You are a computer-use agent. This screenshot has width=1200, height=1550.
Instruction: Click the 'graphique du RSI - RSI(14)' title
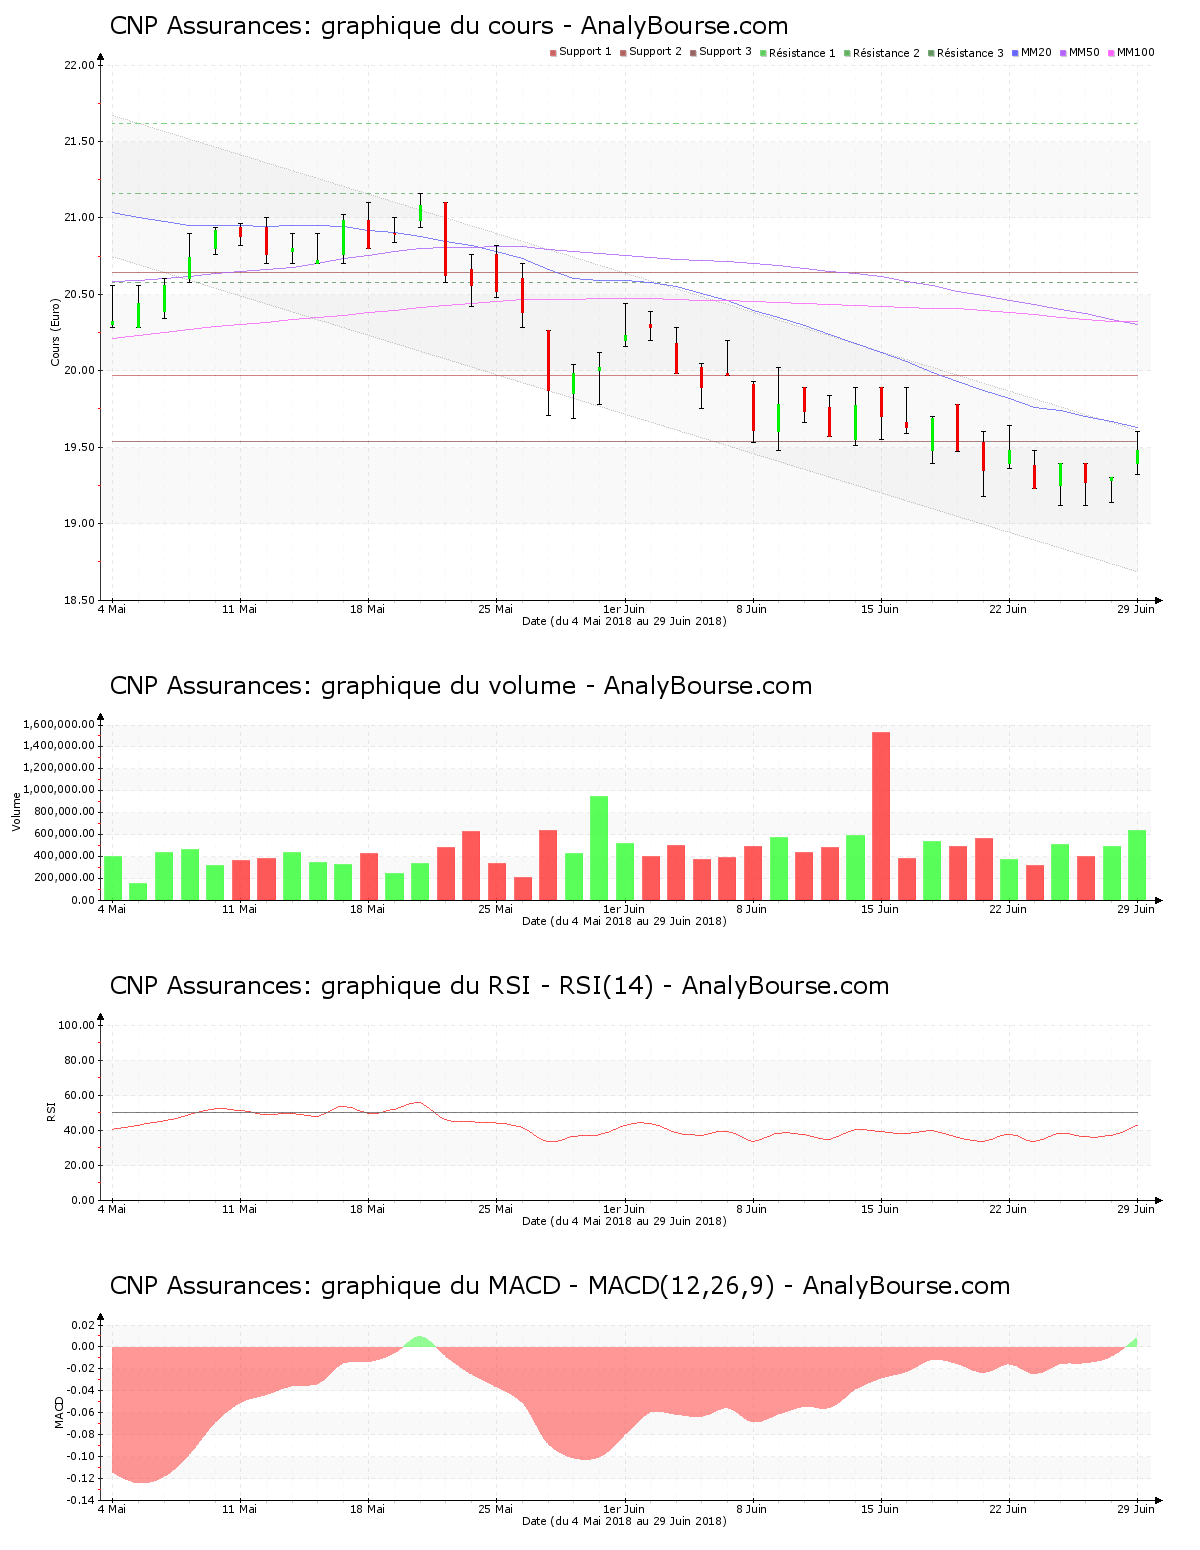click(499, 986)
